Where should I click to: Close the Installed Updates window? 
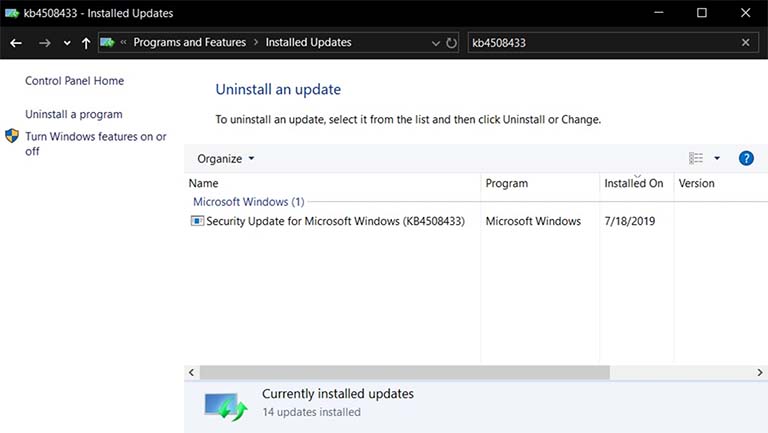[745, 13]
